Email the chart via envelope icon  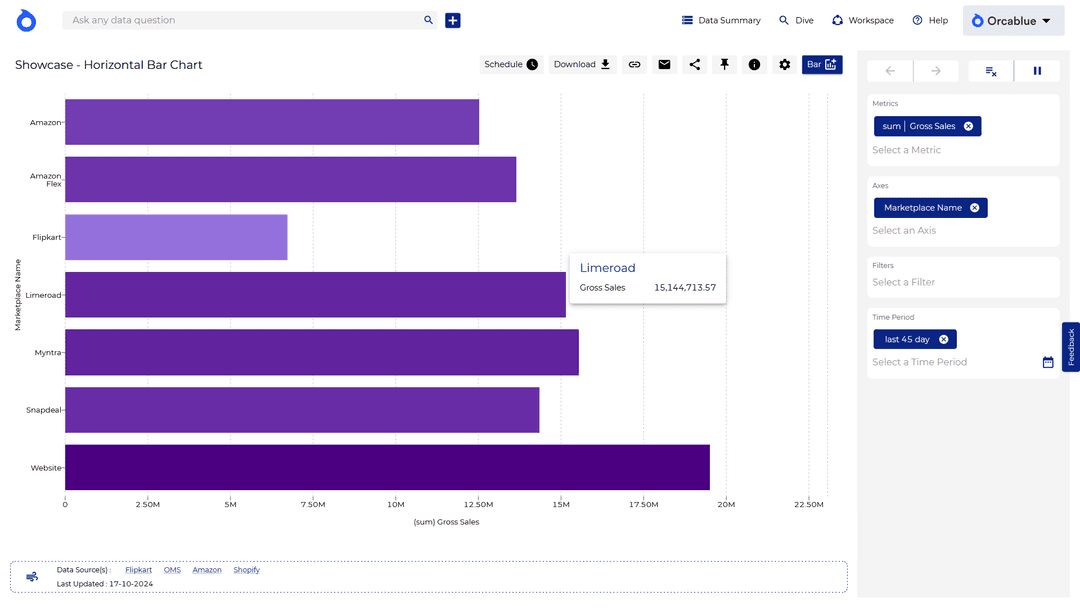(664, 65)
